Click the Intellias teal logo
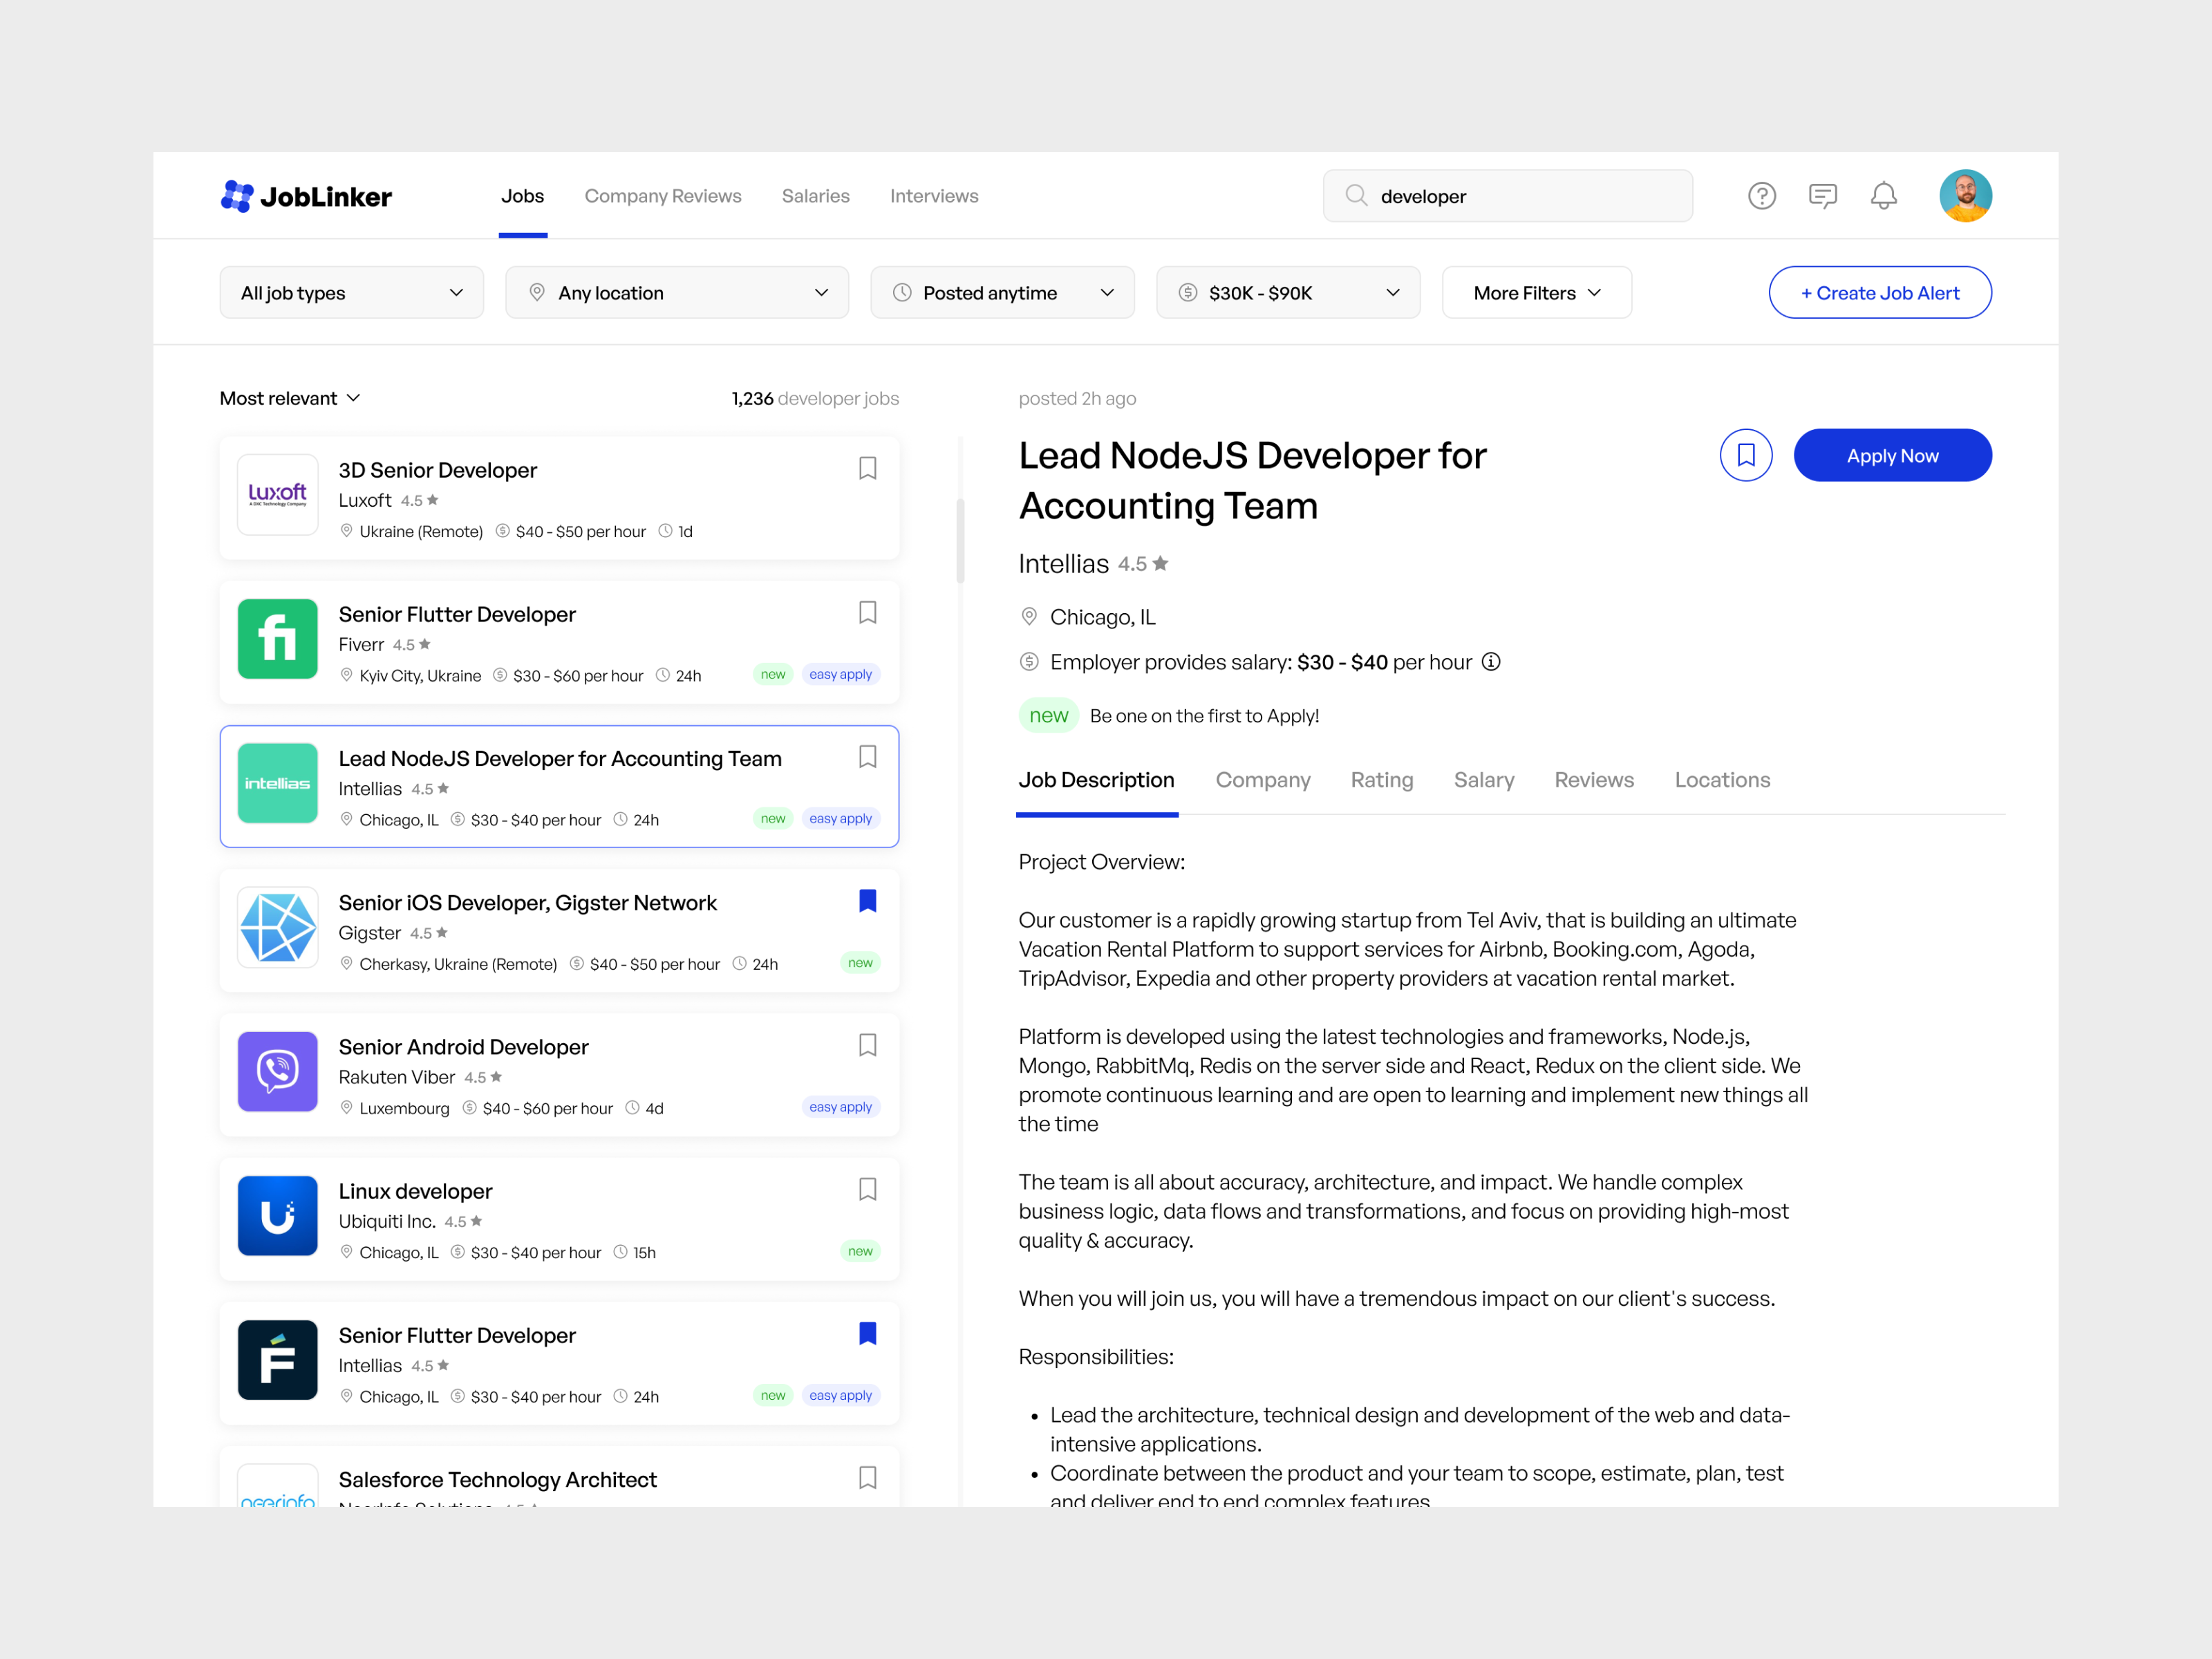2212x1659 pixels. pyautogui.click(x=278, y=783)
